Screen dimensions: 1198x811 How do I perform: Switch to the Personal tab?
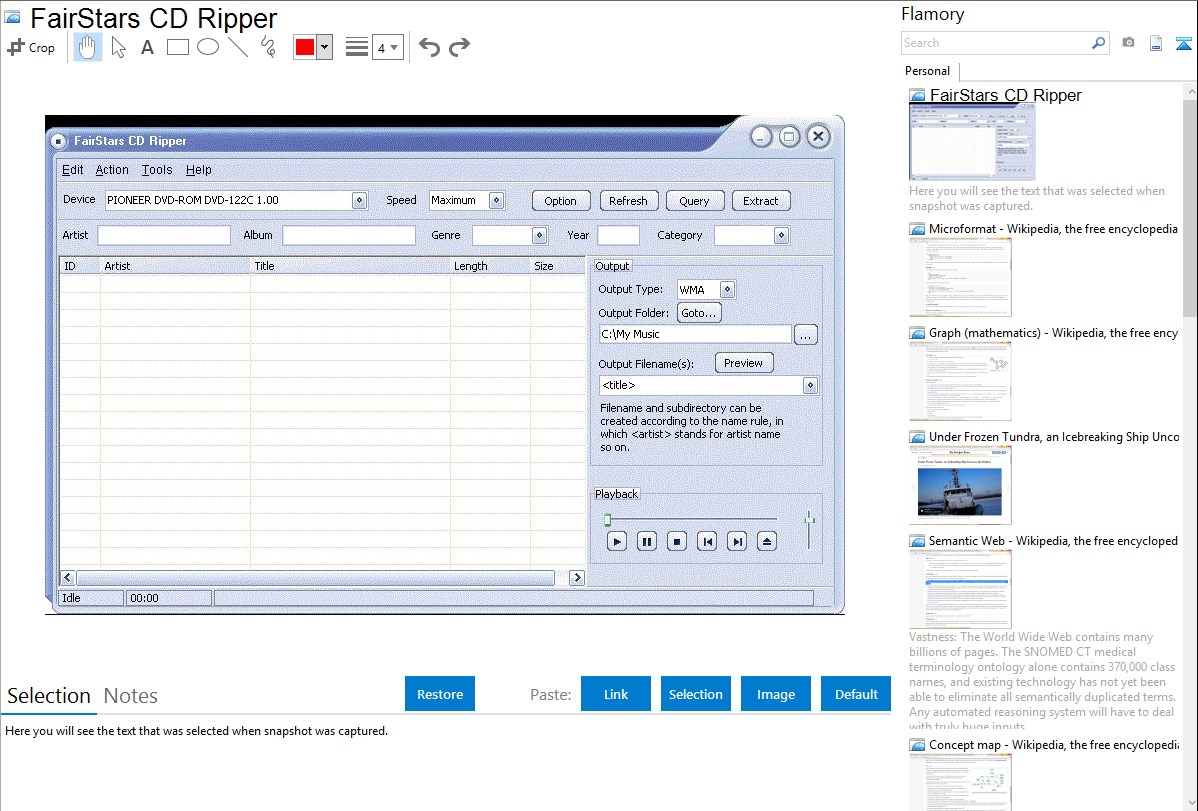928,71
